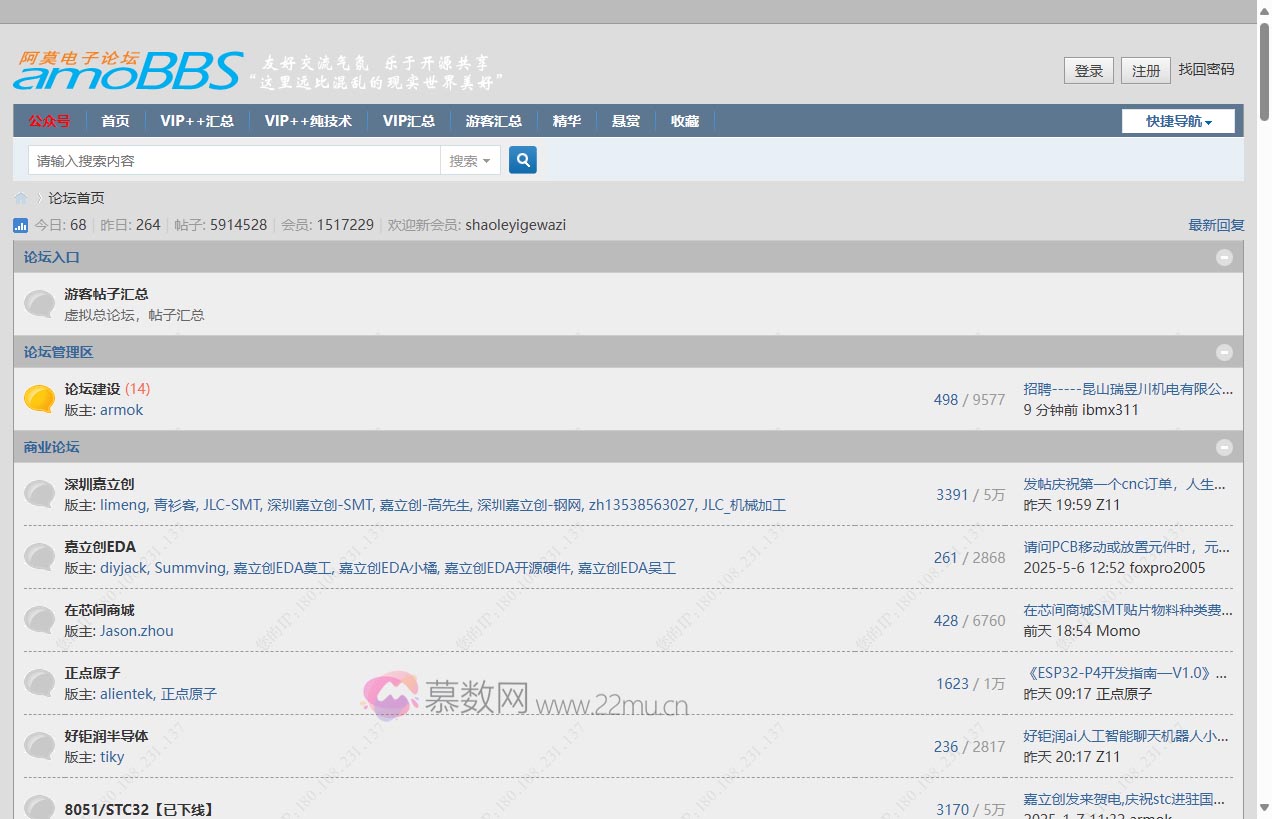
Task: Click the 深圳嘉立创 forum bubble icon
Action: [x=39, y=494]
